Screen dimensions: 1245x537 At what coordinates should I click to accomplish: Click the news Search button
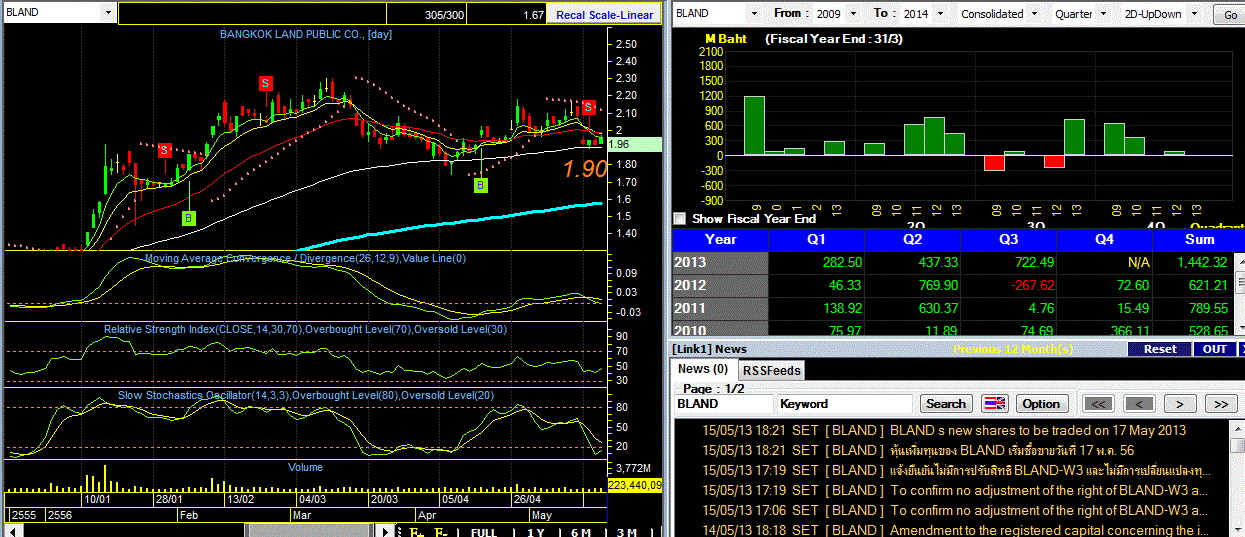point(946,404)
